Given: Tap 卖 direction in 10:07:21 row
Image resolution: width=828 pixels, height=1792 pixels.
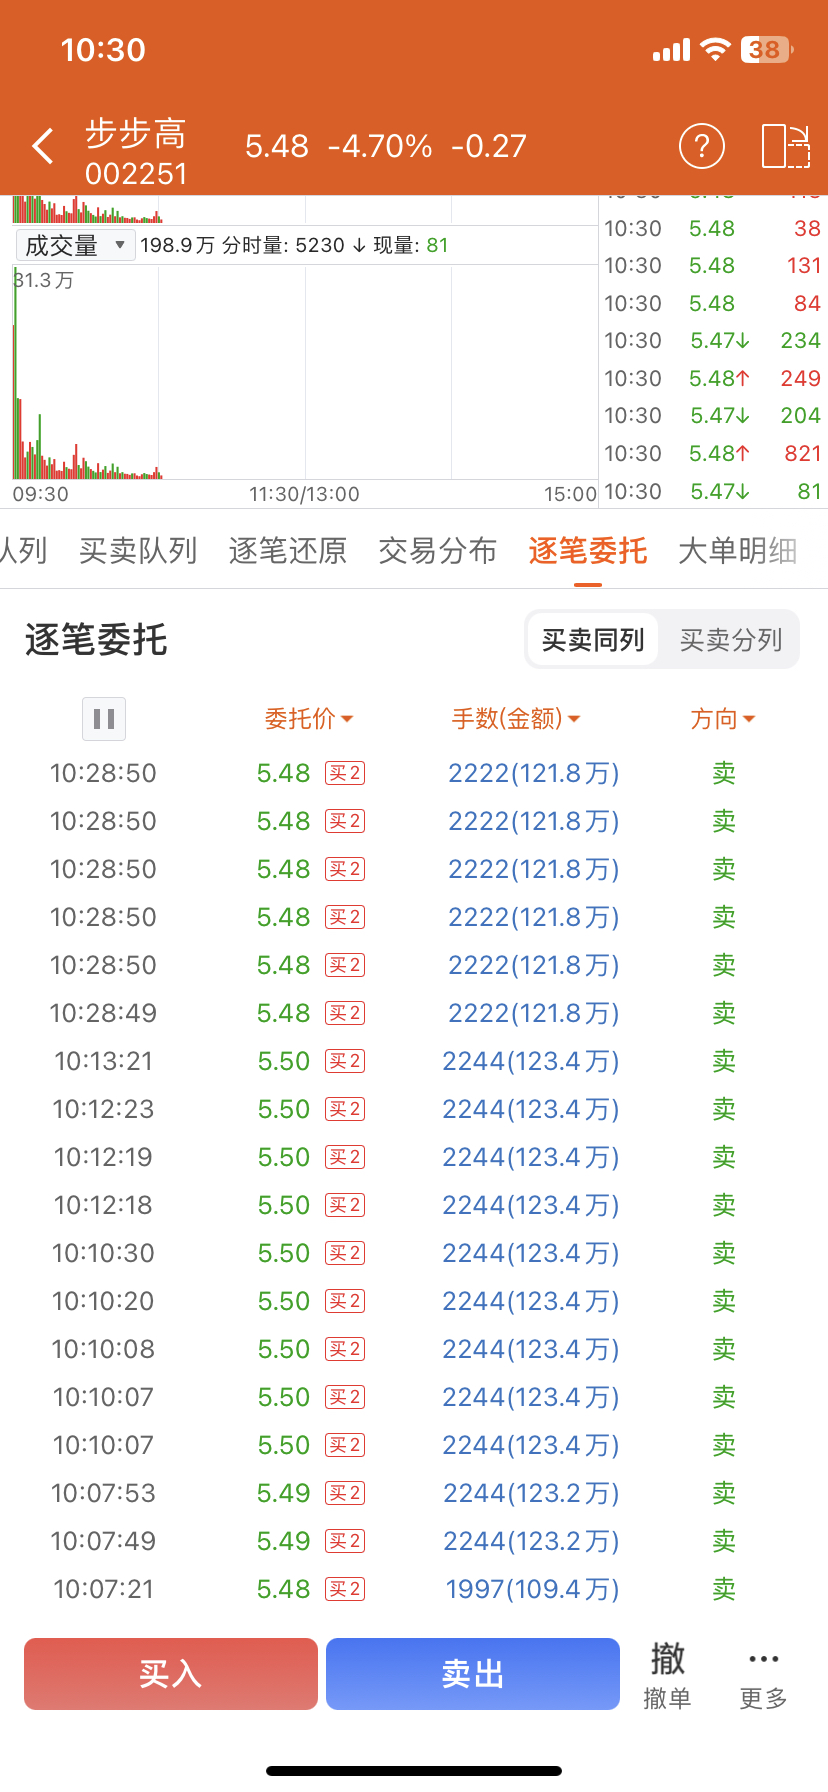Looking at the screenshot, I should 724,1589.
